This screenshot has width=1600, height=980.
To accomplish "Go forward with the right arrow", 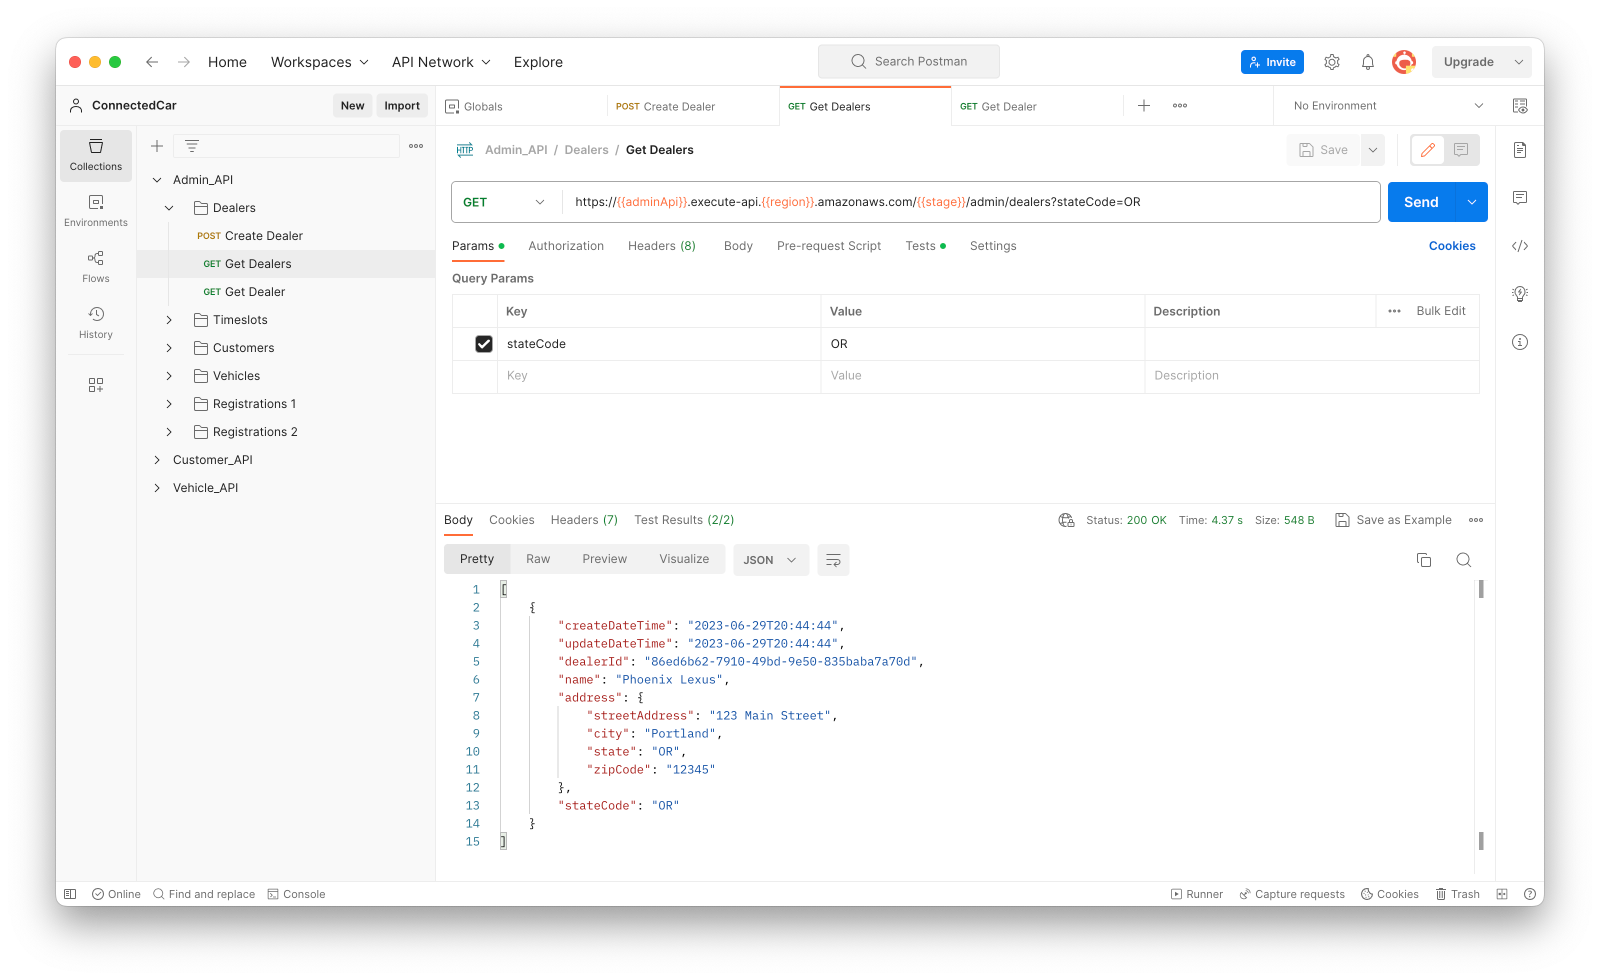I will pos(184,62).
